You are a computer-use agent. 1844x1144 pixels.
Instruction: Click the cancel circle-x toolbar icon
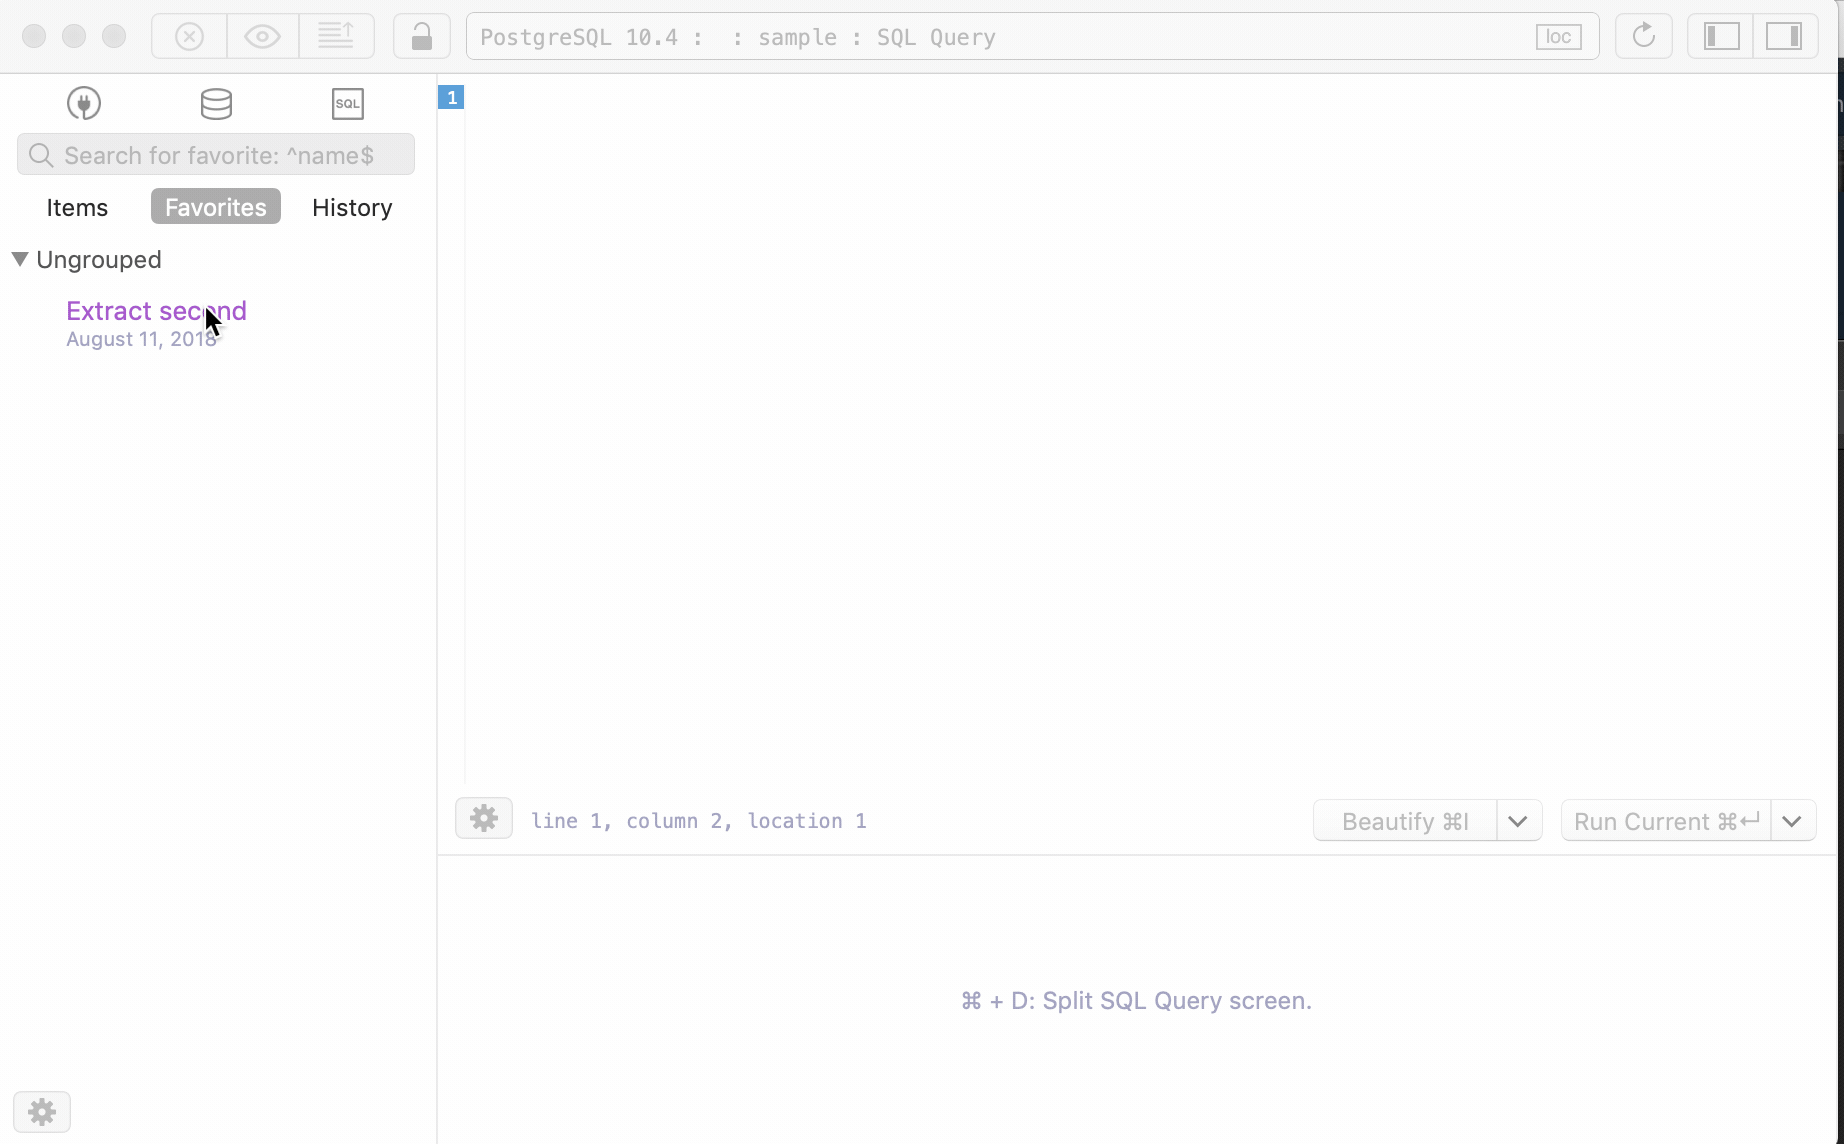click(189, 37)
